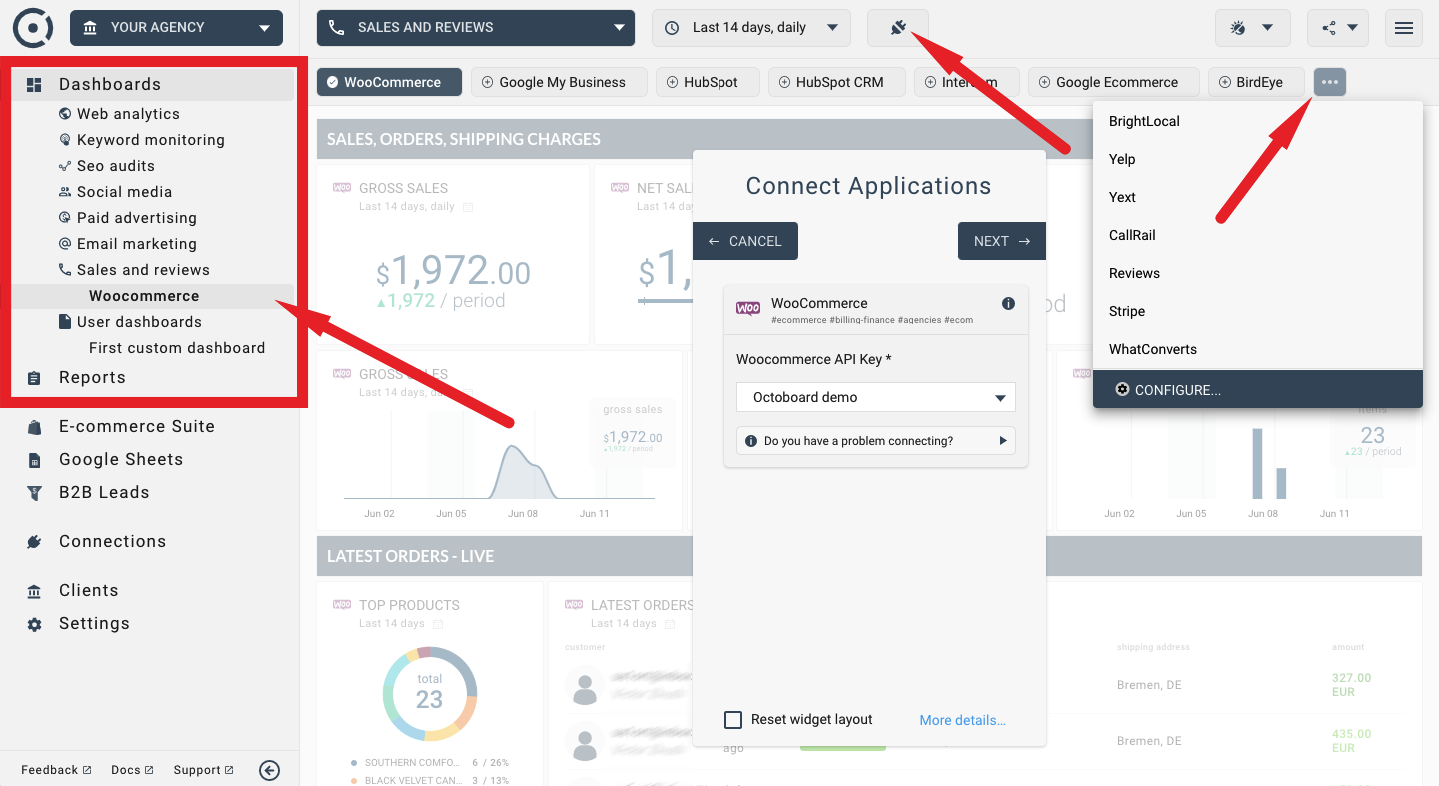Open Email marketing in the sidebar
Screen dimensions: 1439x786
(x=136, y=244)
